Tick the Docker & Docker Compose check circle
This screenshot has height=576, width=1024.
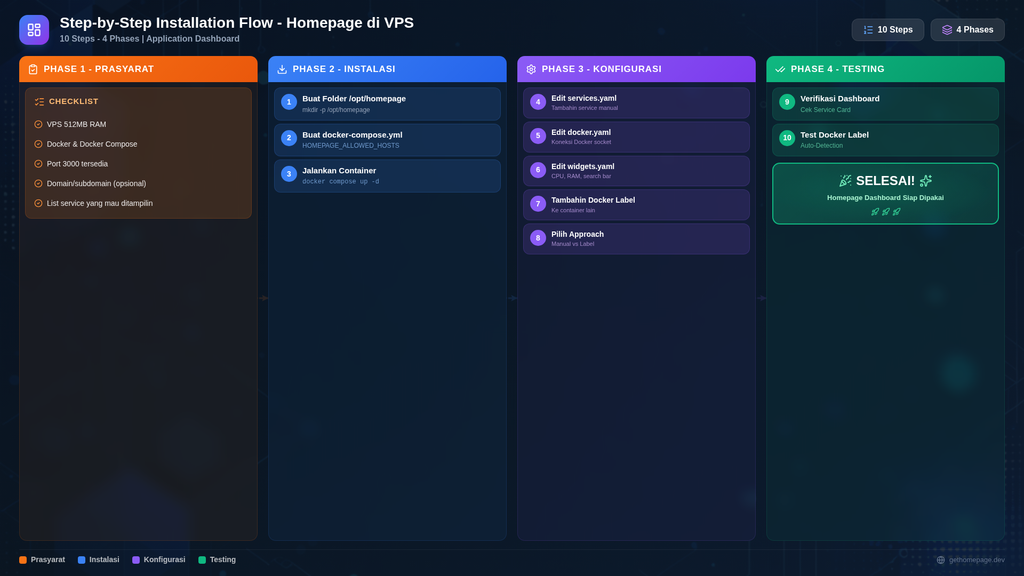pyautogui.click(x=38, y=144)
